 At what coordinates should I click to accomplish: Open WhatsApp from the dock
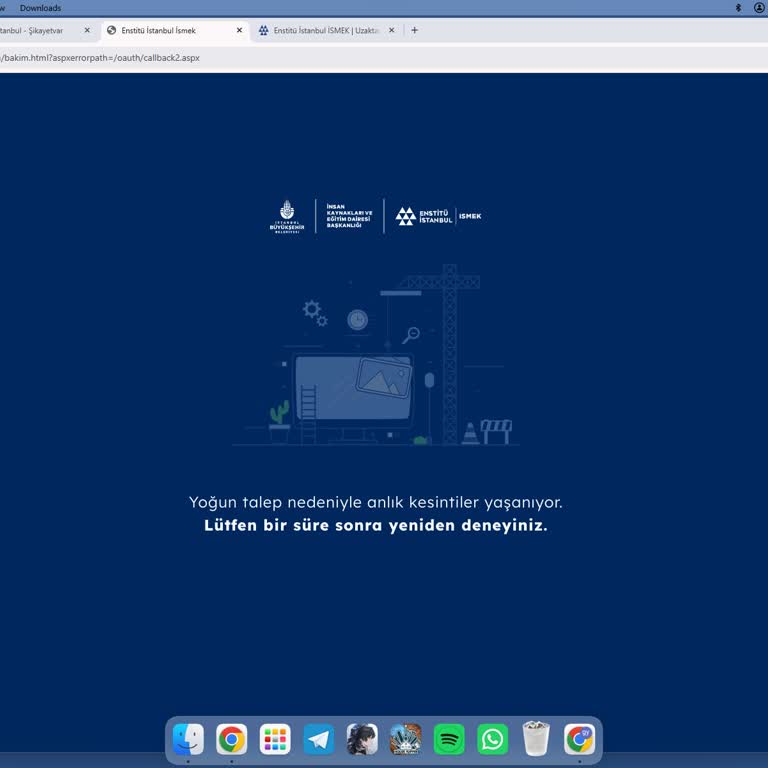point(492,739)
